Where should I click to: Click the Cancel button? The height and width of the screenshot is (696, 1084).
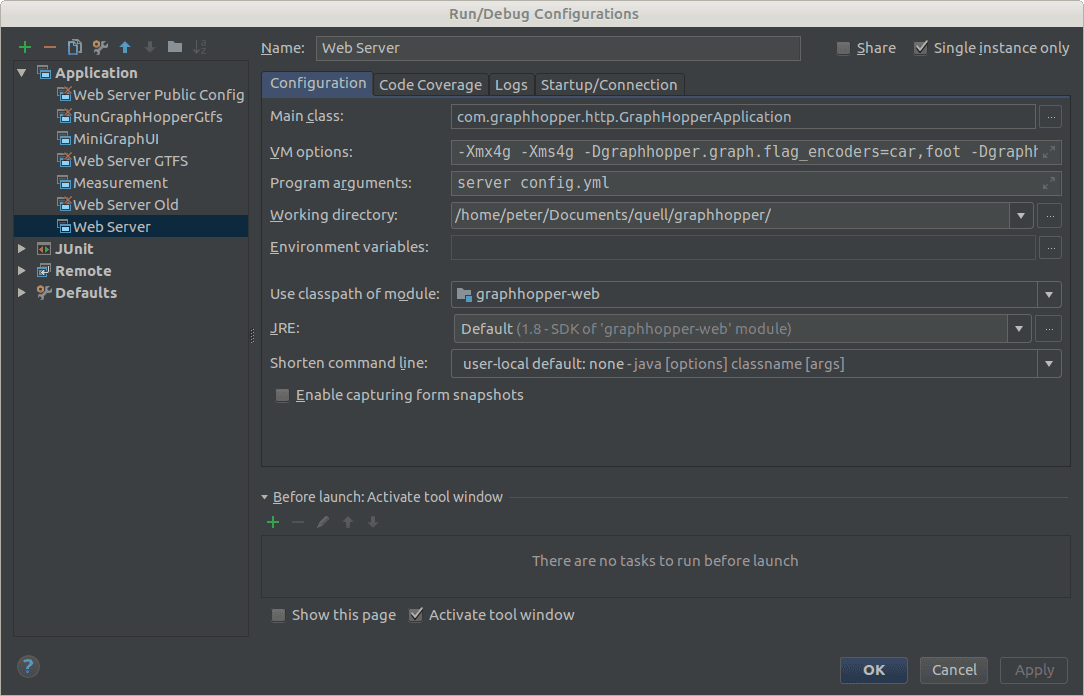[x=954, y=670]
